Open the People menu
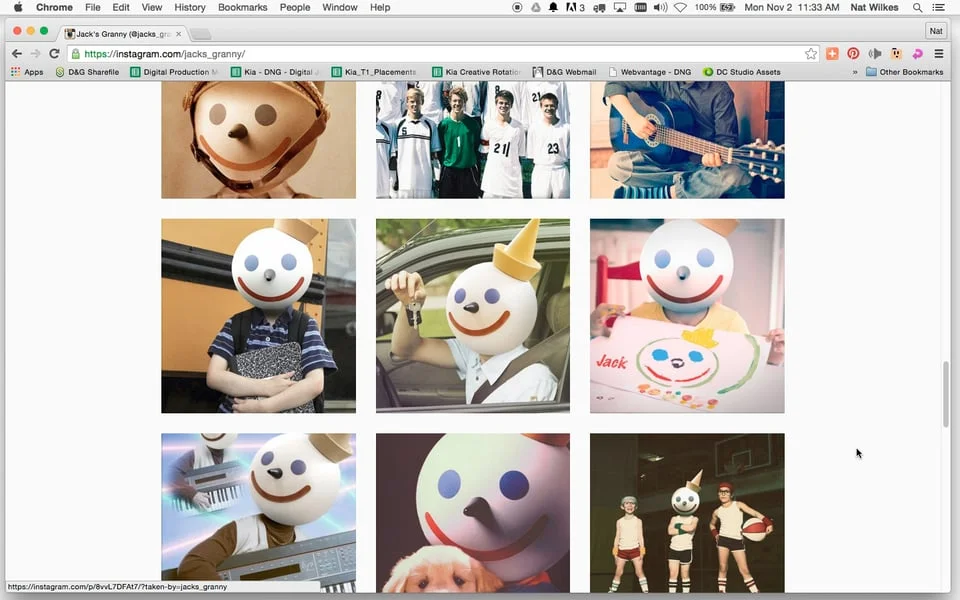Screen dimensions: 960x600 (x=294, y=7)
